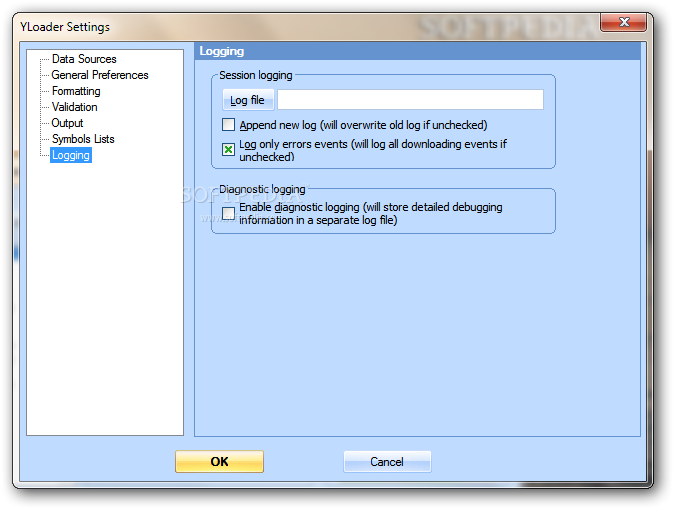
Task: Focus the log file path field
Action: [x=410, y=100]
